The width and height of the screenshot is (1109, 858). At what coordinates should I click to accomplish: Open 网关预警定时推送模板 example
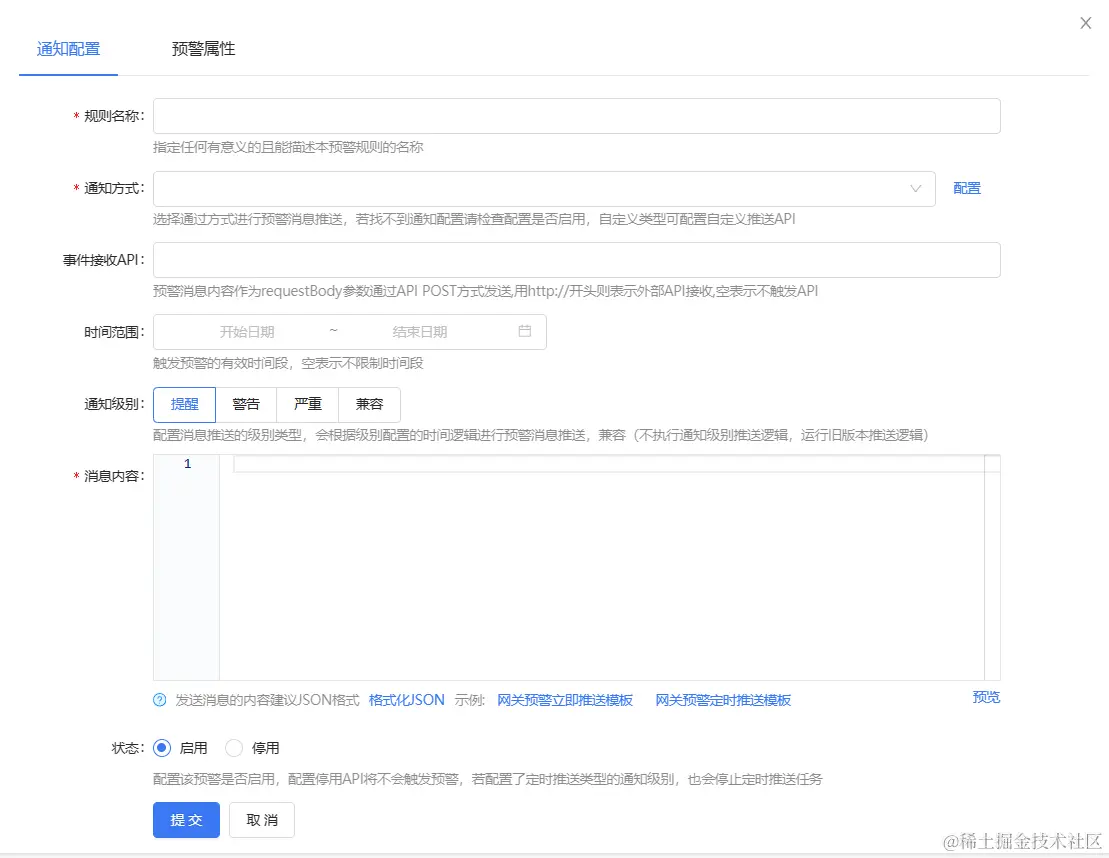[723, 700]
